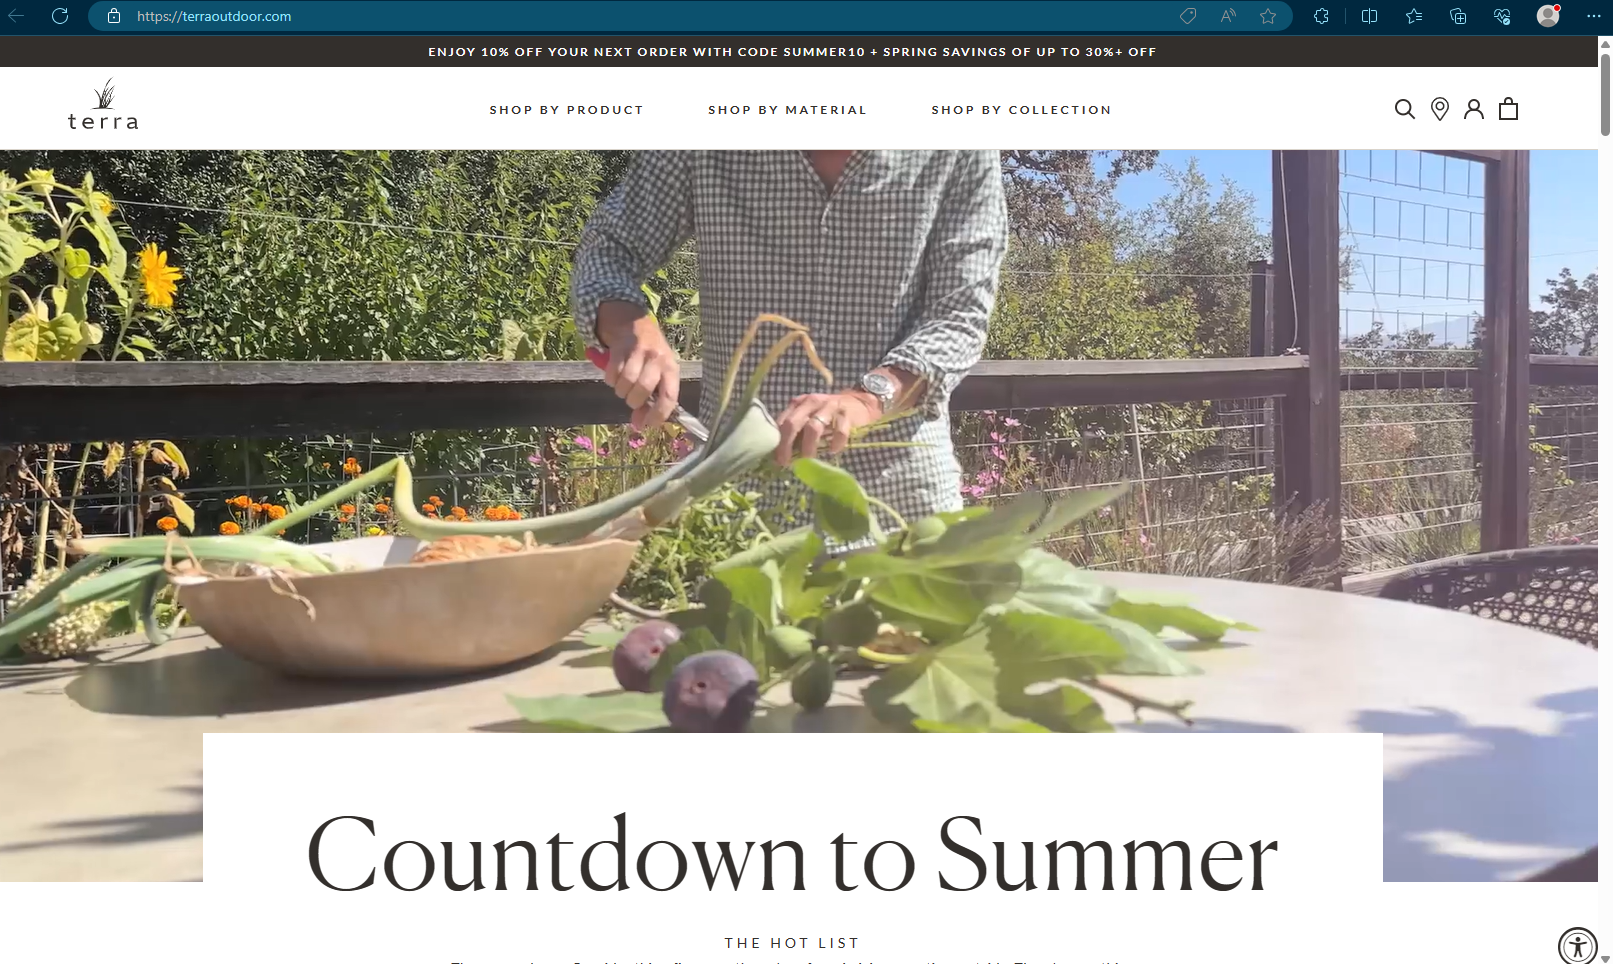Click the read aloud icon

(x=1228, y=16)
